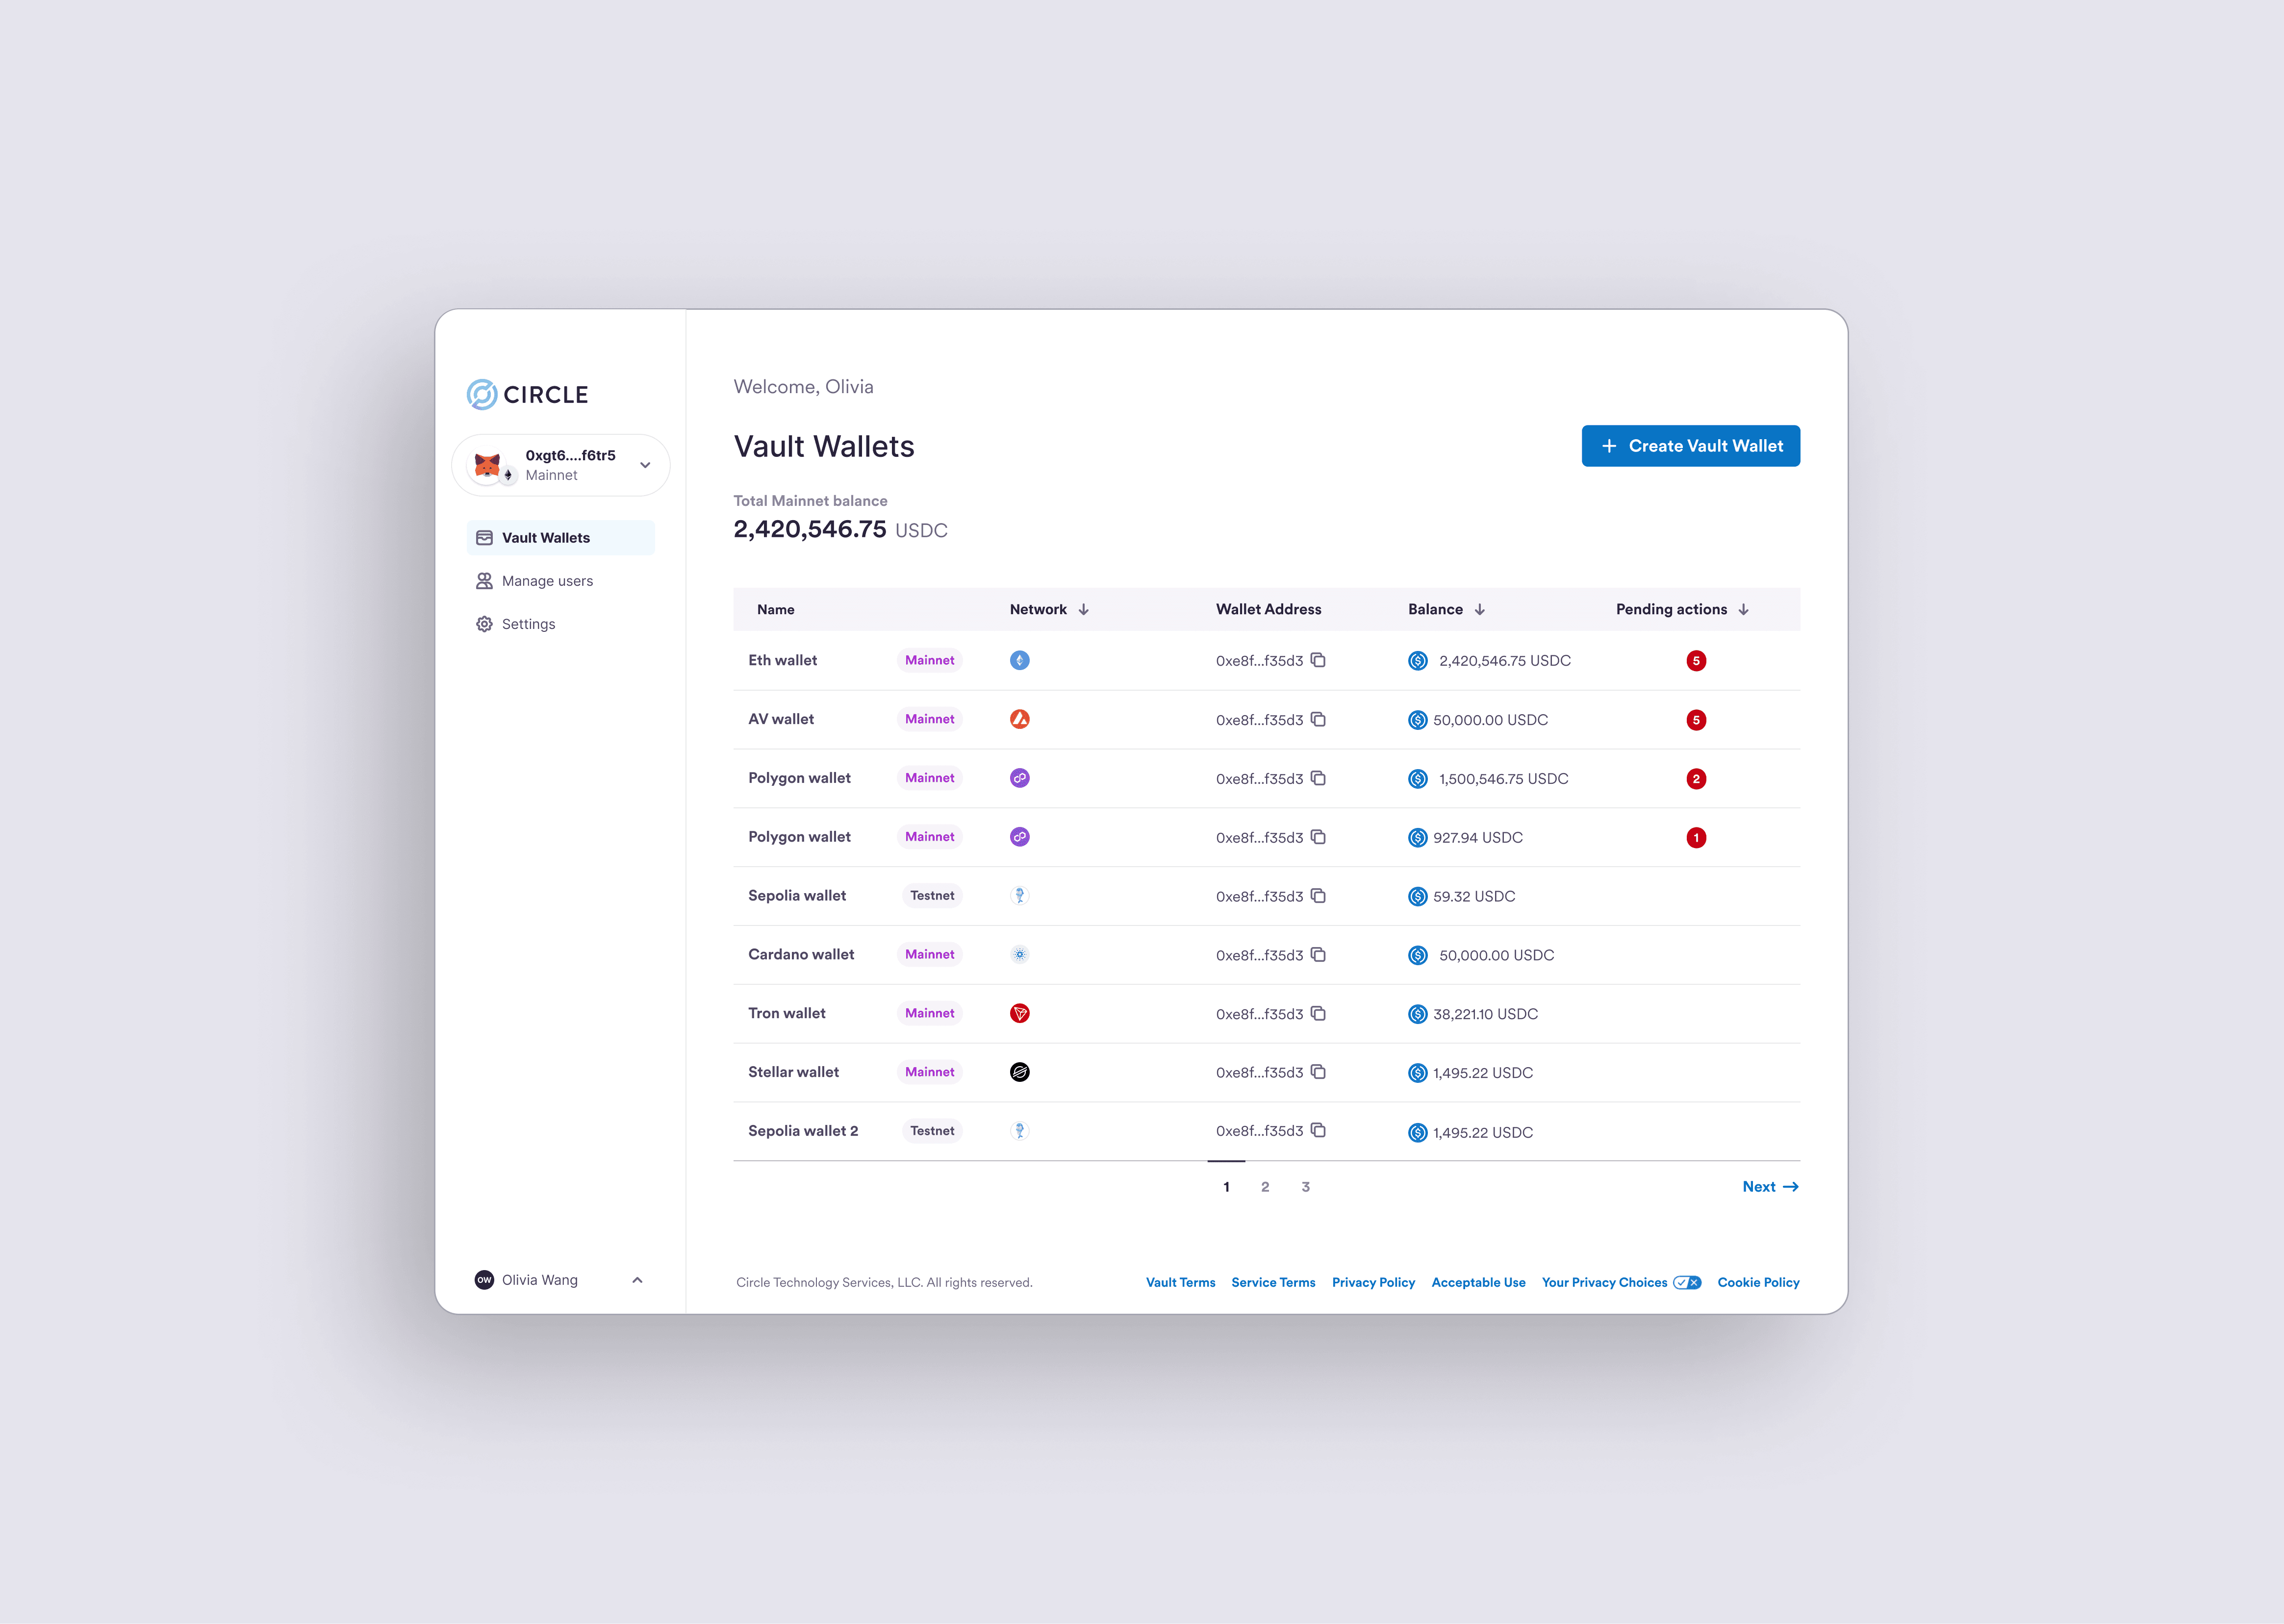Click the Avalanche network icon in AV wallet row
Screen dimensions: 2284x1624
(1019, 719)
